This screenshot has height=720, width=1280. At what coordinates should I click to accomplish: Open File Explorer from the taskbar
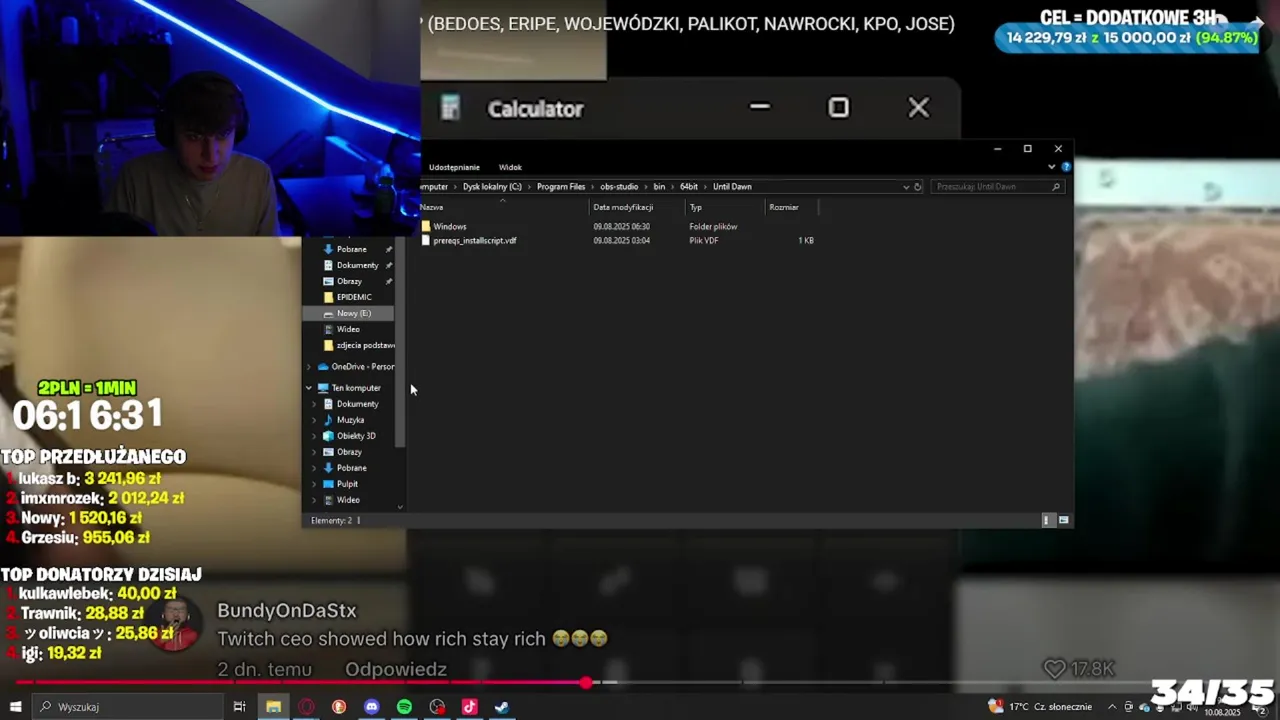pyautogui.click(x=273, y=707)
